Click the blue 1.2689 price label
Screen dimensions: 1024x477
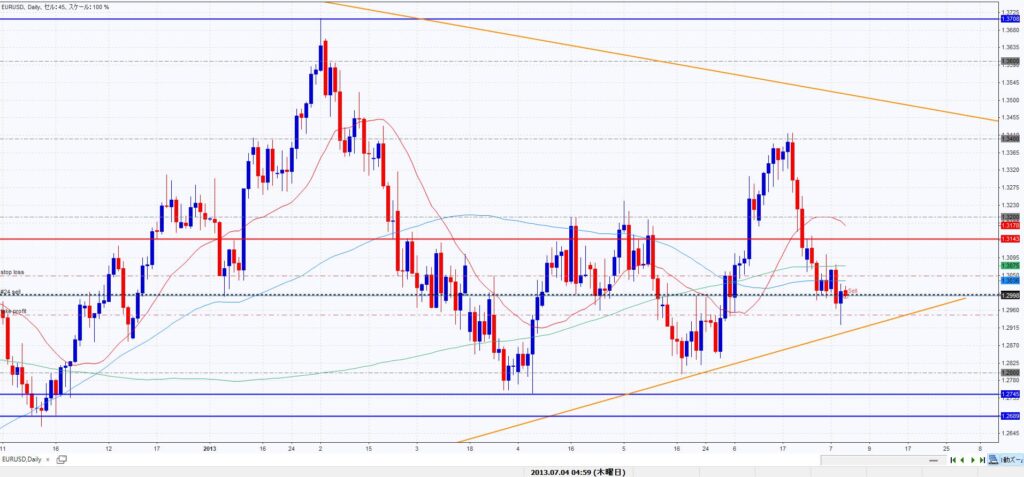coord(1010,415)
